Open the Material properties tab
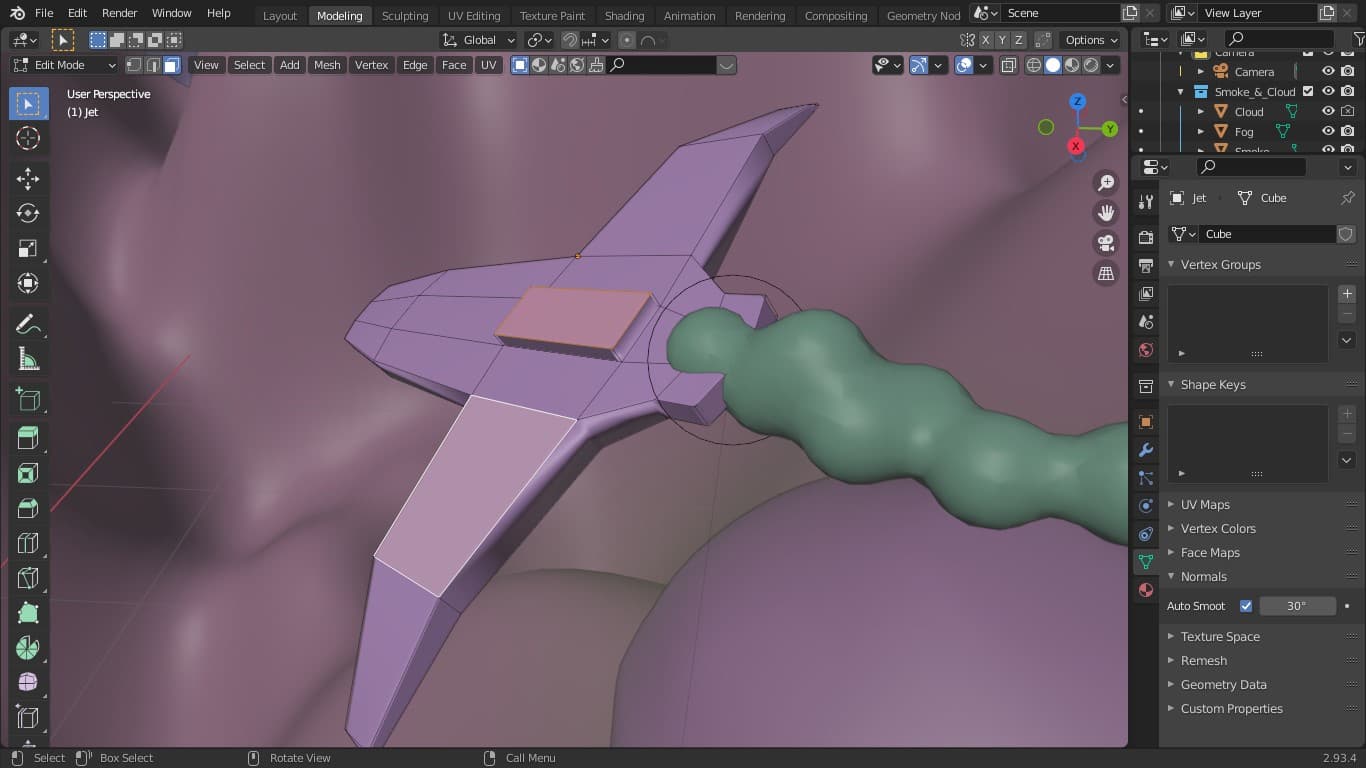Viewport: 1366px width, 768px height. coord(1146,590)
